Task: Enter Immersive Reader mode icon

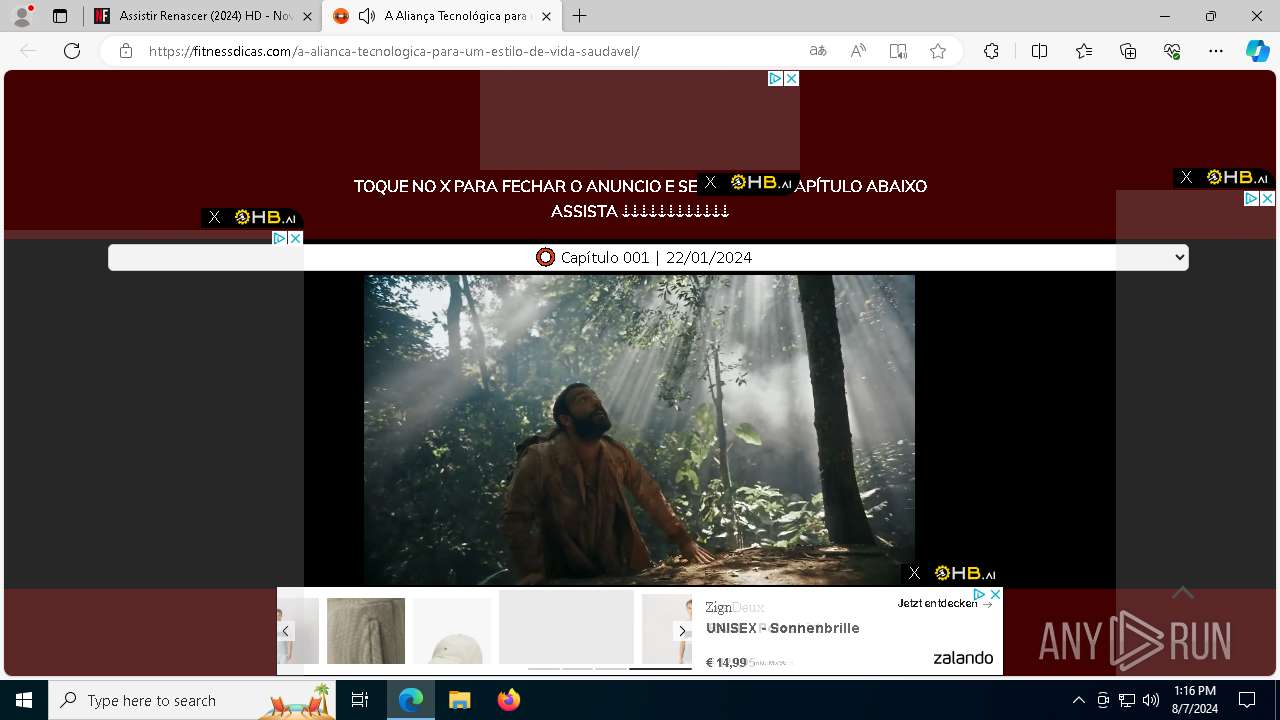Action: [898, 51]
